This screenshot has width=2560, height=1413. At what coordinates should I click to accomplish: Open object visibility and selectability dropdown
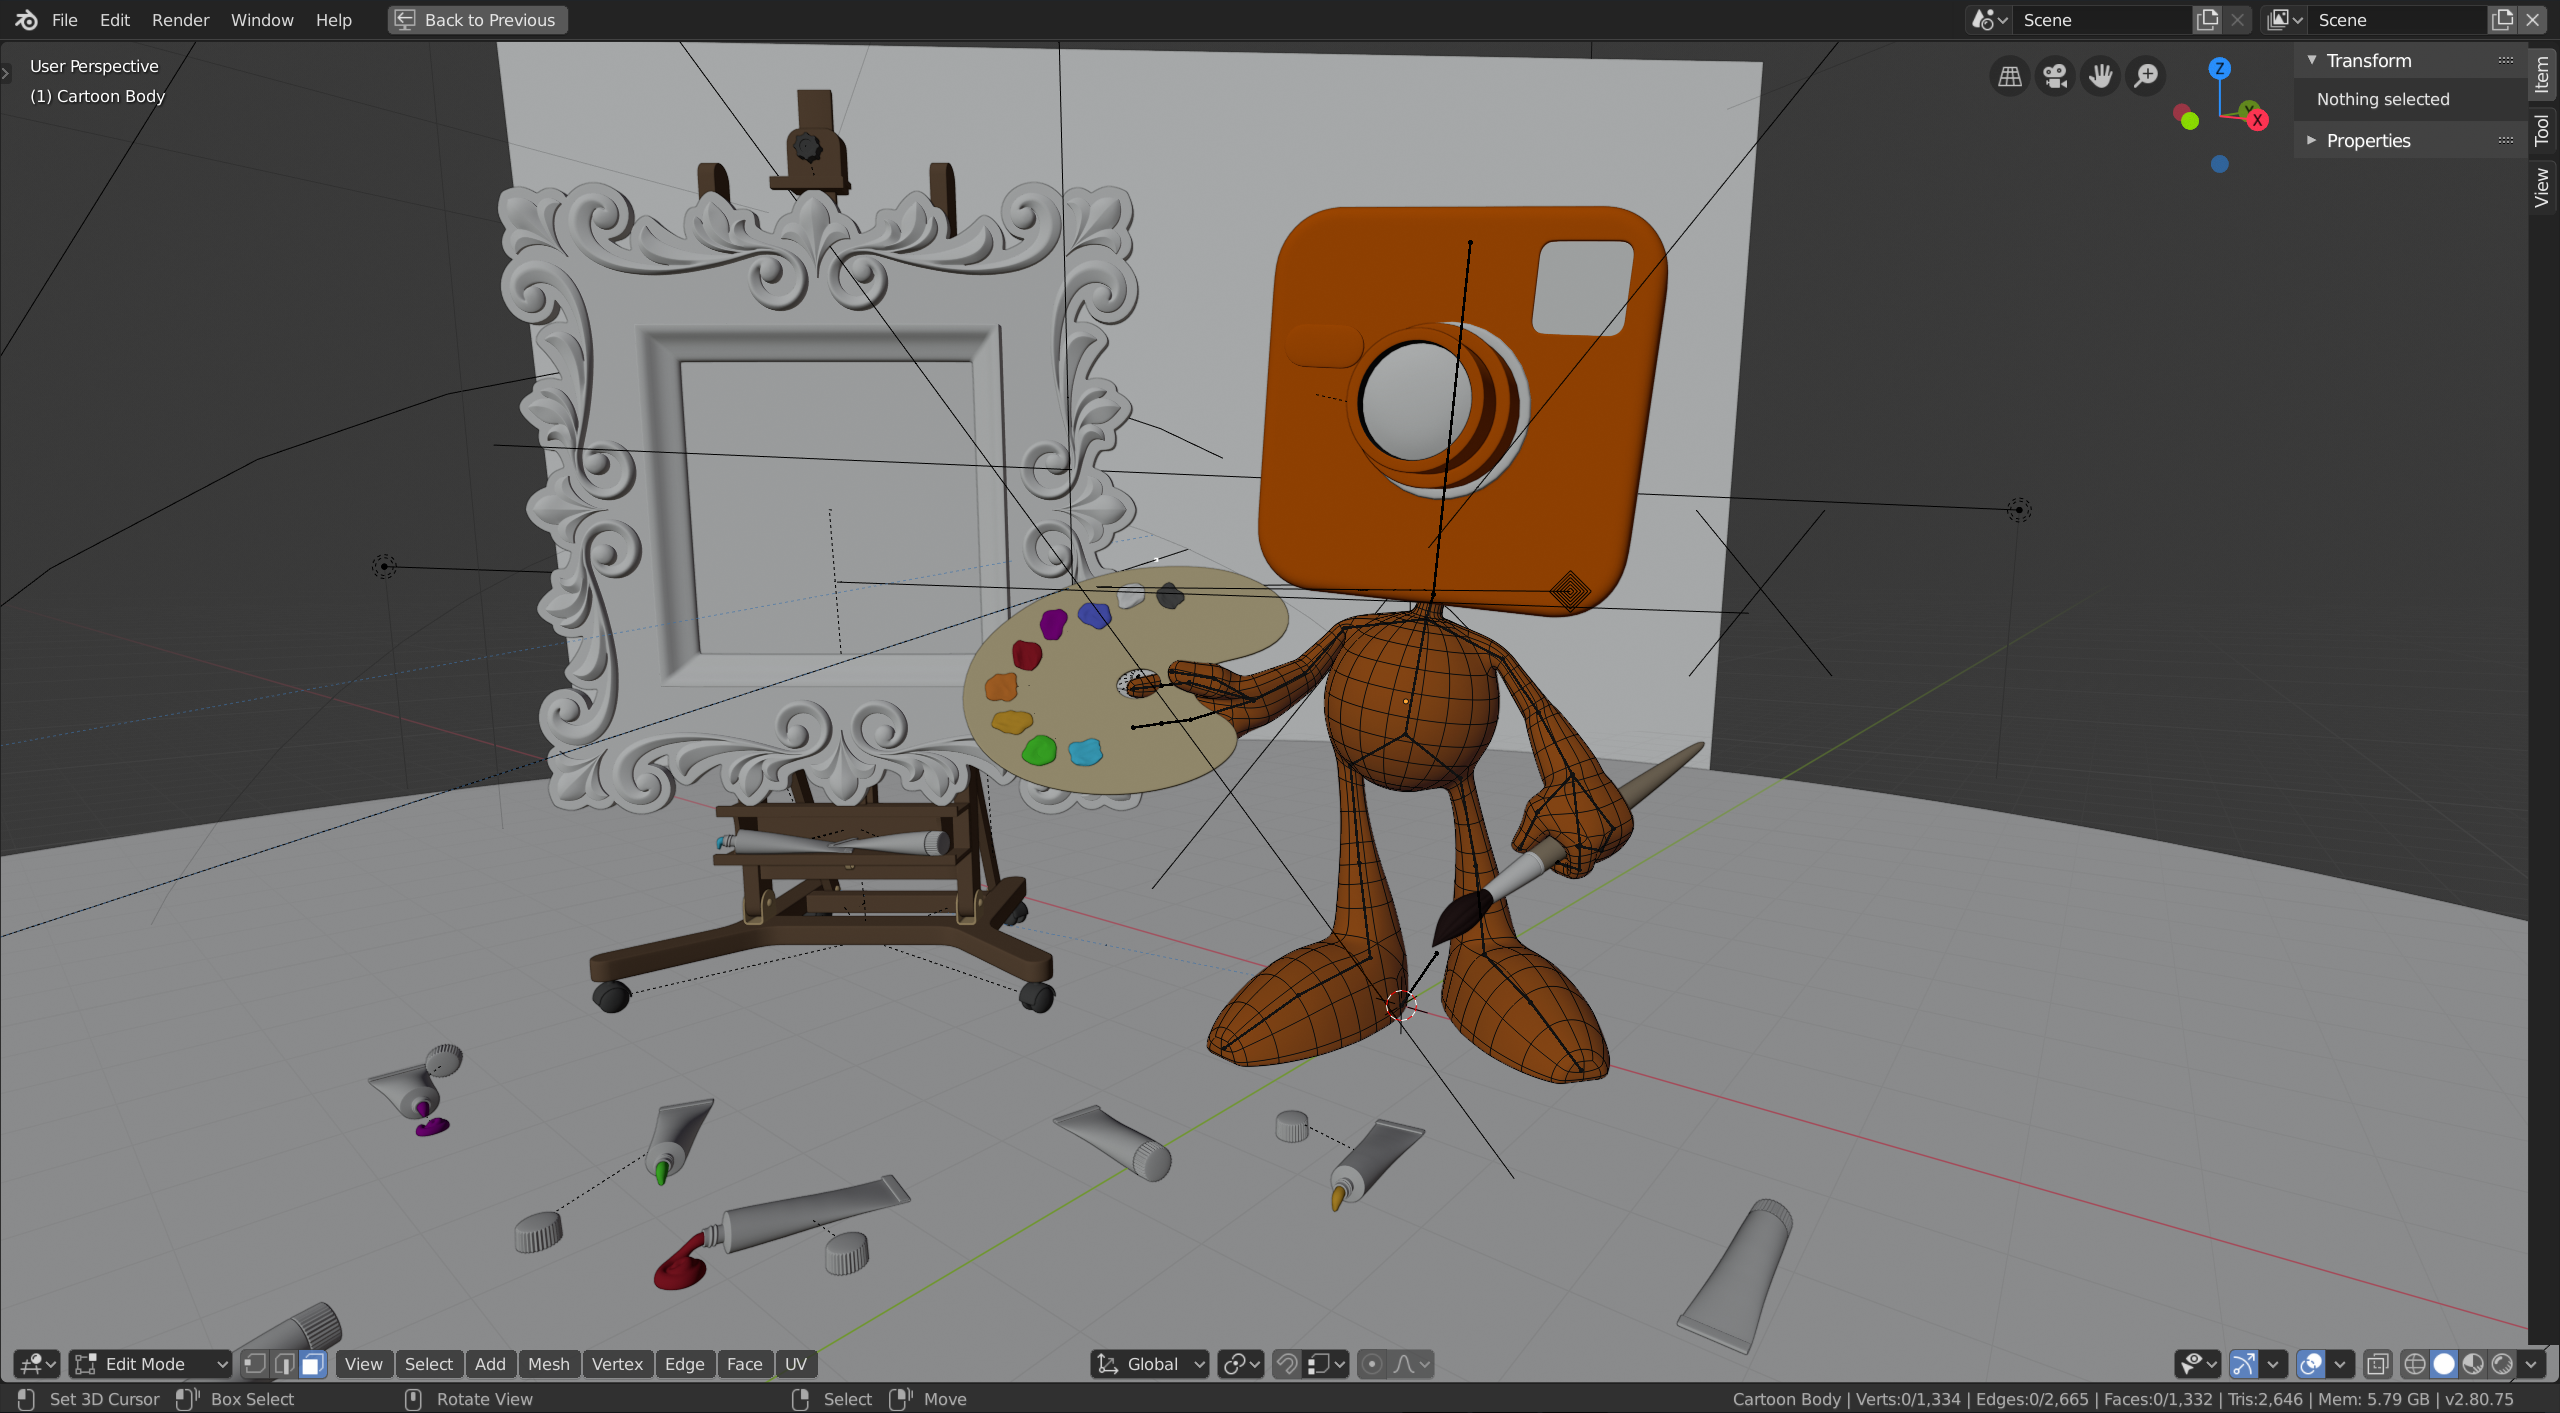tap(2198, 1364)
